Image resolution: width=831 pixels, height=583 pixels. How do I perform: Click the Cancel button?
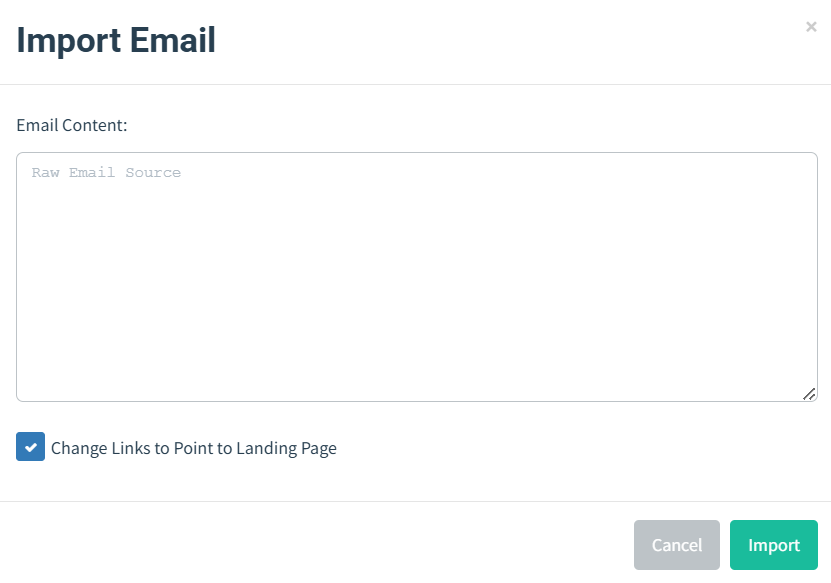677,545
